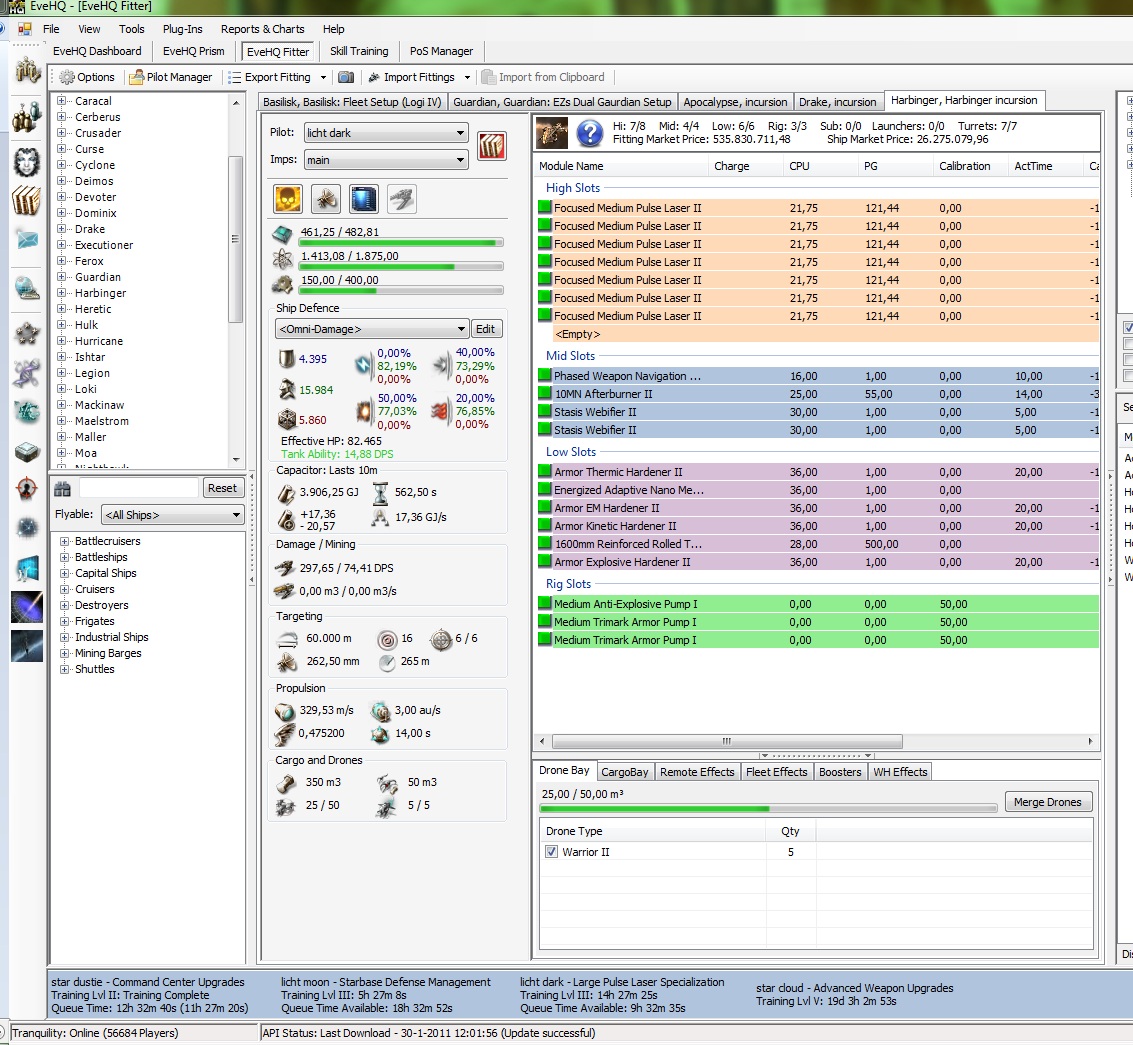Open the Imps dropdown showing main
1133x1045 pixels.
point(386,160)
